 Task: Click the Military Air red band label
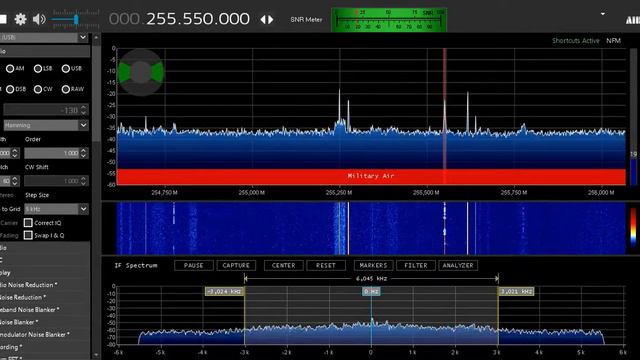371,176
